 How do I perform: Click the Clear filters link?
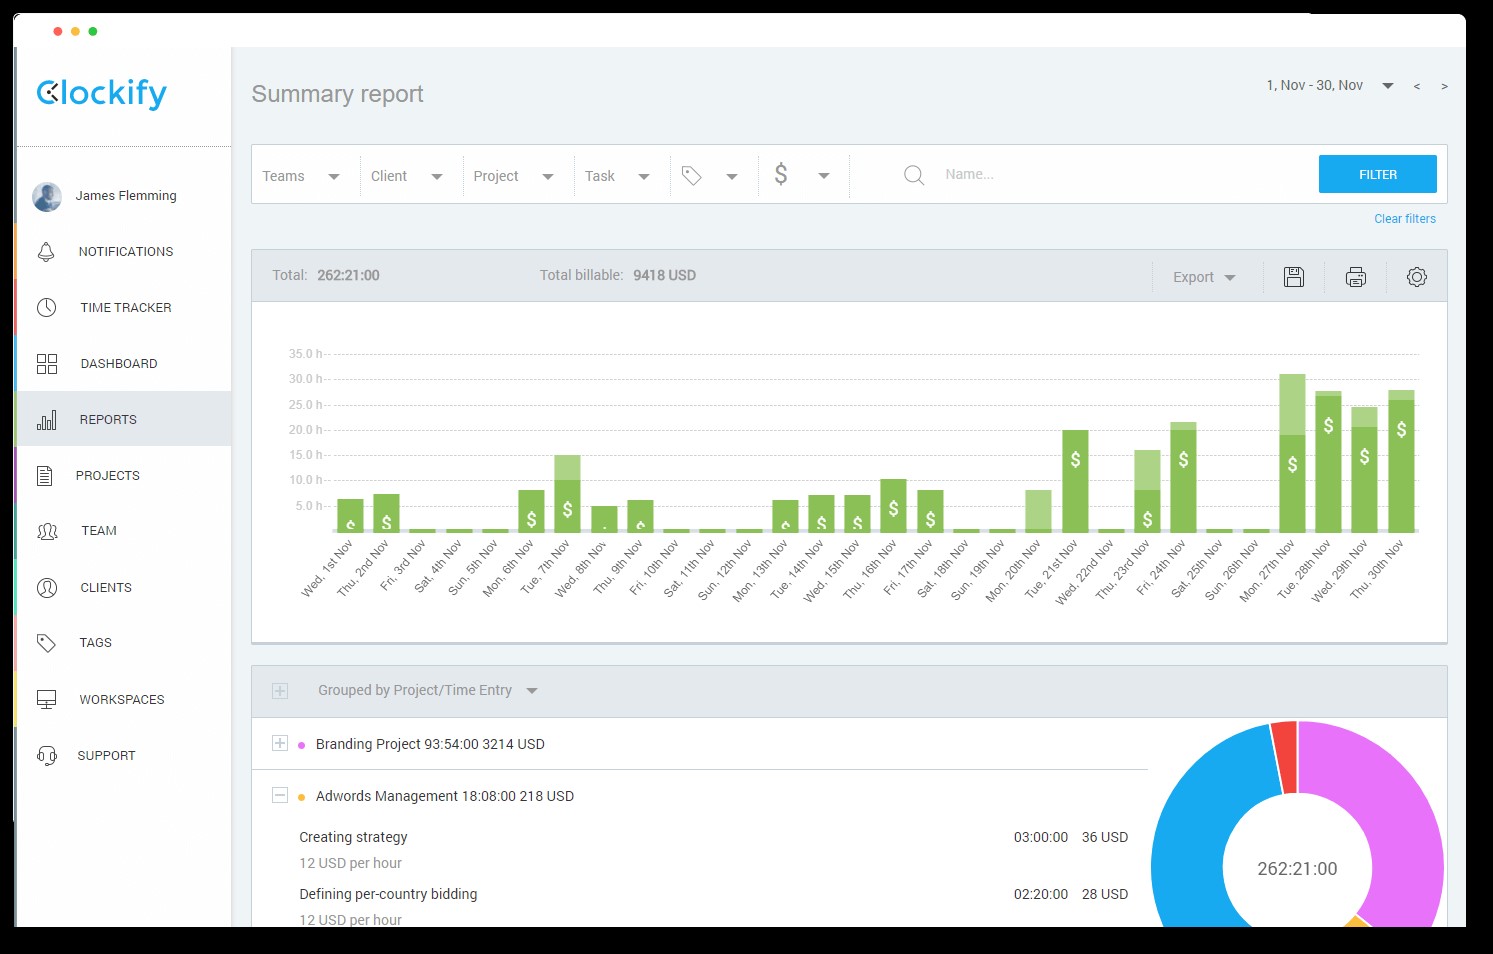(1404, 219)
